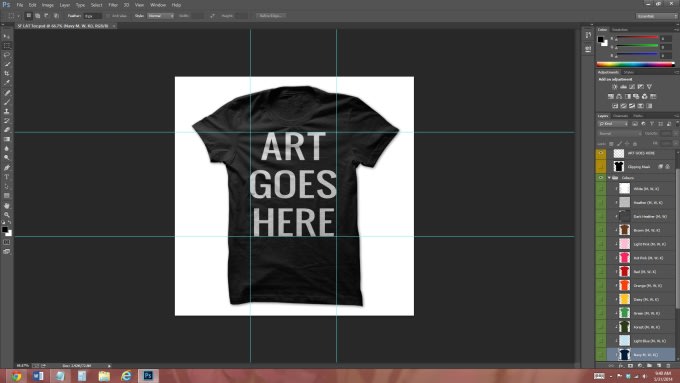Show the Red shirt layer

pos(601,272)
